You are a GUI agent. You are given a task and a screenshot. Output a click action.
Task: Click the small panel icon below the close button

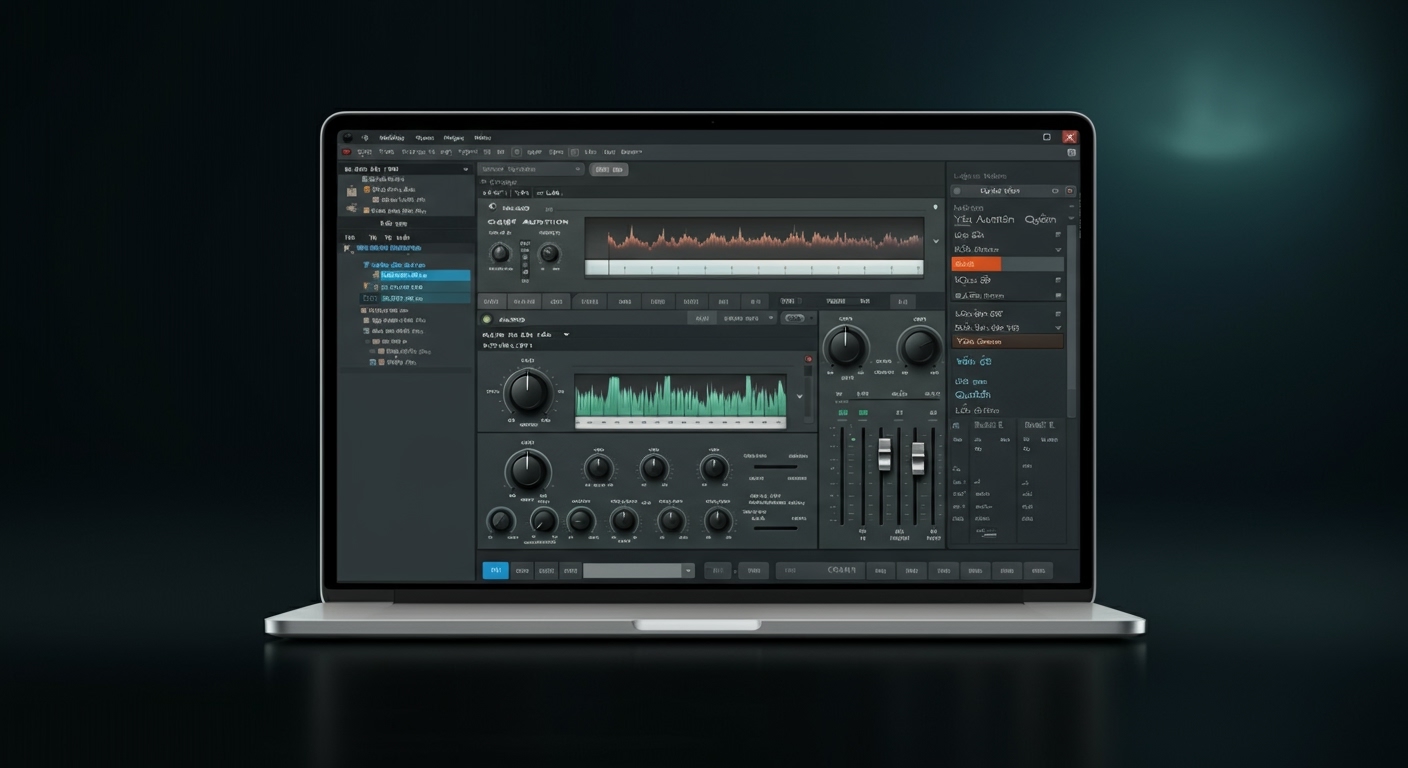(1071, 153)
